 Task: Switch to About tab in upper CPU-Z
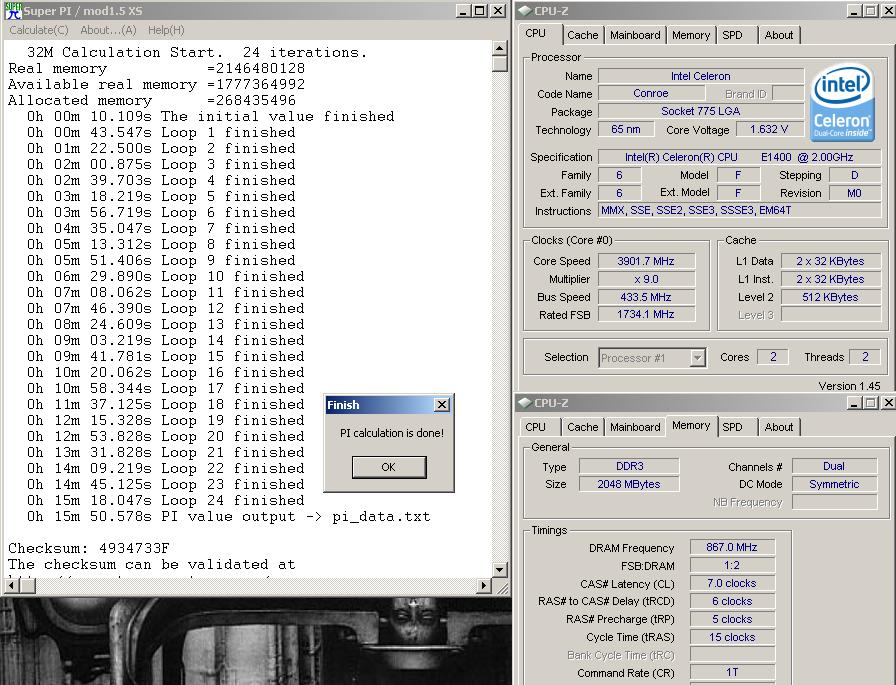[x=779, y=35]
